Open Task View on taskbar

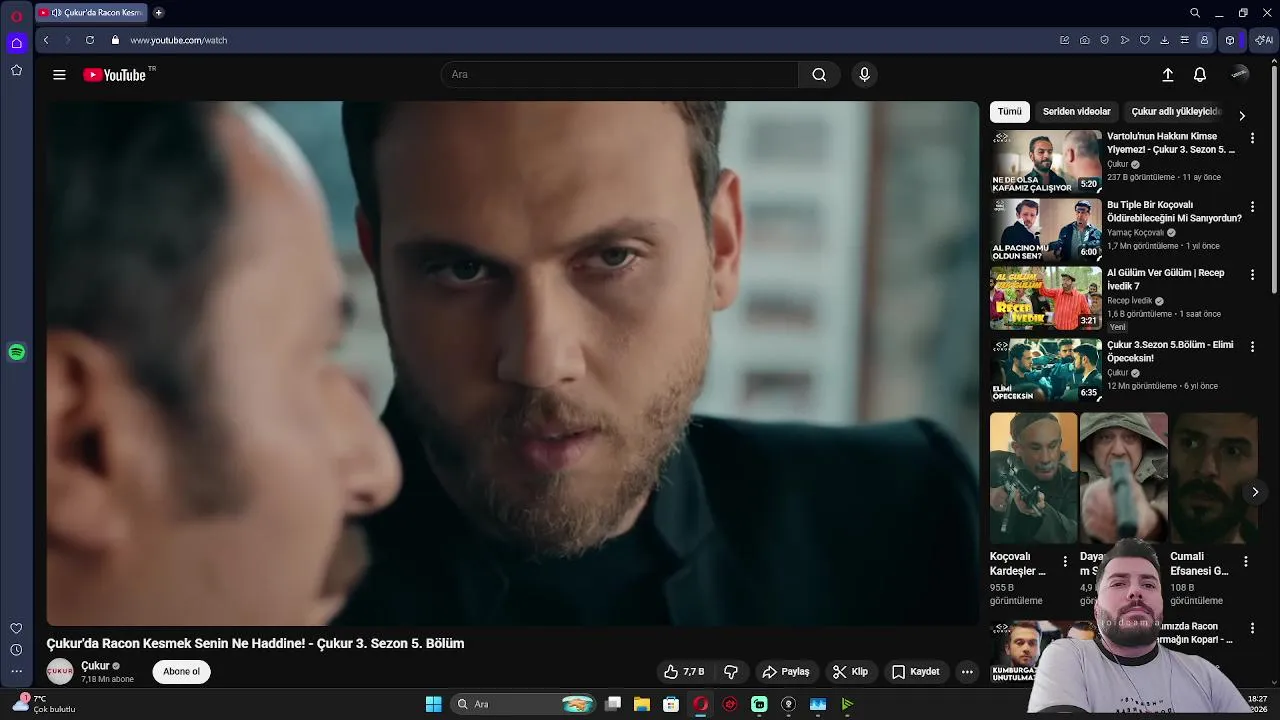coord(613,704)
